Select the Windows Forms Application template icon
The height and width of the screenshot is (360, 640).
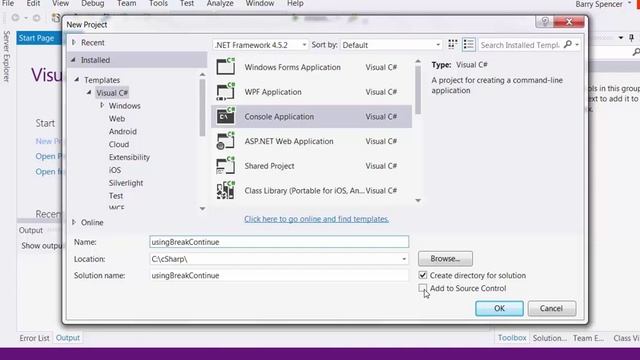point(226,67)
